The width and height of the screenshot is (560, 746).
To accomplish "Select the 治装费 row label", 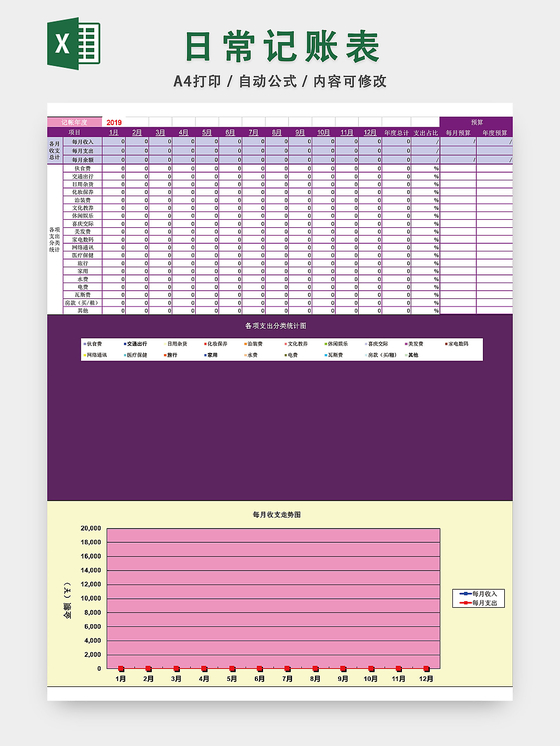I will click(x=83, y=200).
